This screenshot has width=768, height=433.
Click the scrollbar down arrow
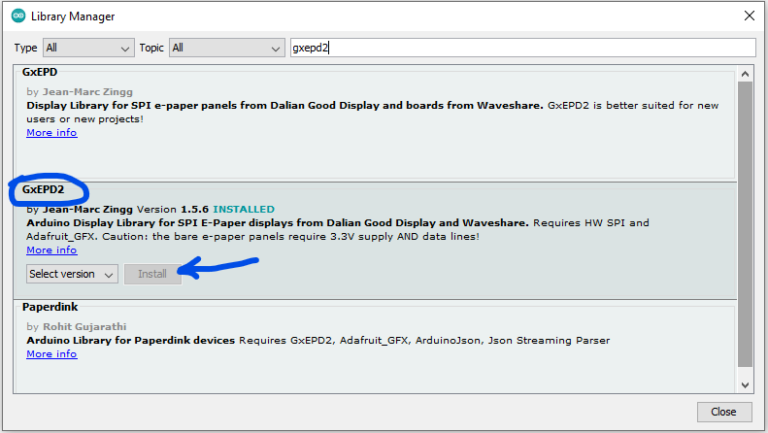[x=746, y=385]
